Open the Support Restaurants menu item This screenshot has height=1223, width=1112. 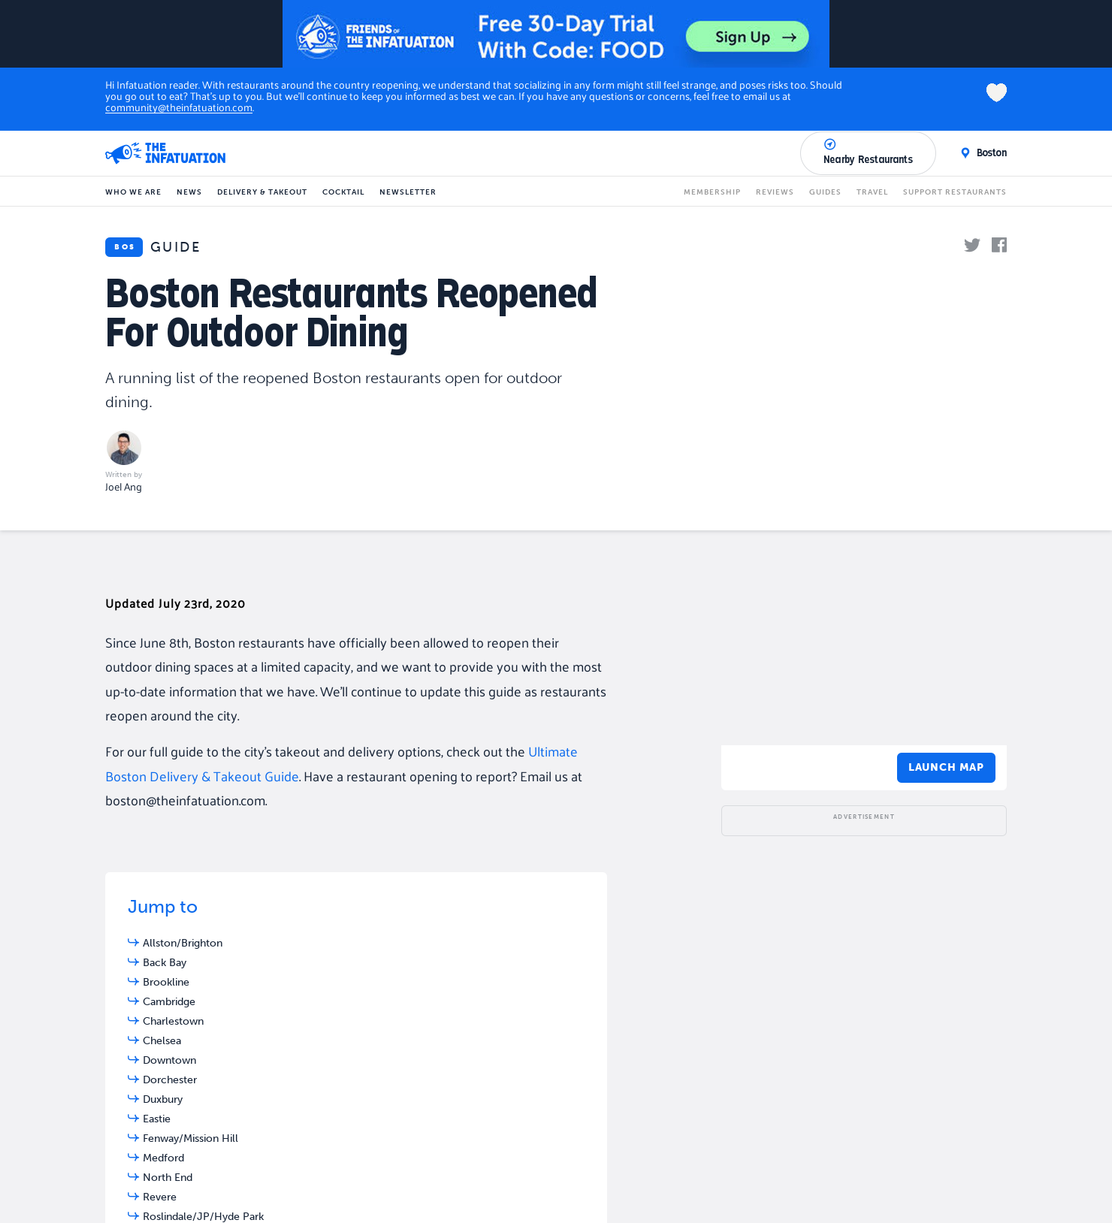click(955, 192)
